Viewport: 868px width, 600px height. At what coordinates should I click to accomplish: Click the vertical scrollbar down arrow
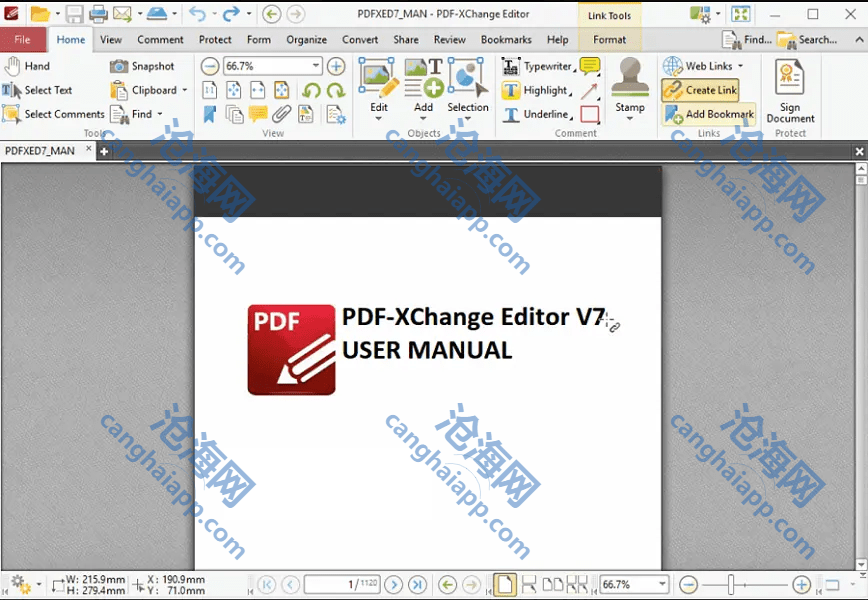(861, 565)
